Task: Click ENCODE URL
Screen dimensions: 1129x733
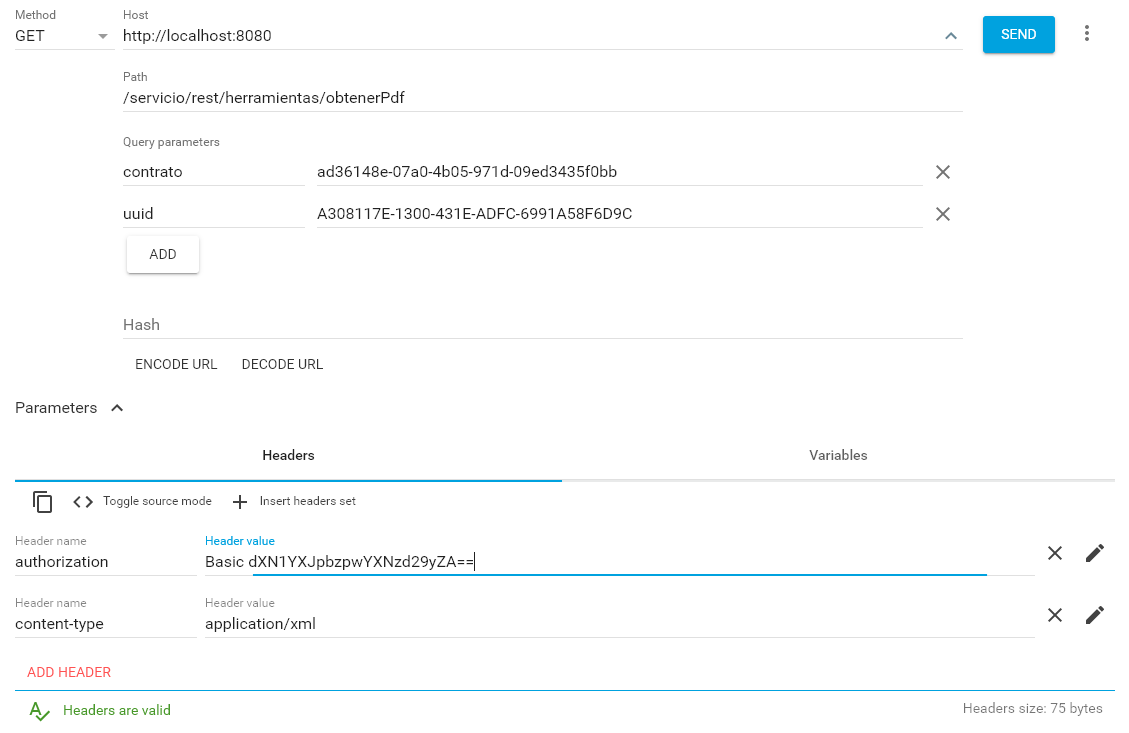Action: [176, 364]
